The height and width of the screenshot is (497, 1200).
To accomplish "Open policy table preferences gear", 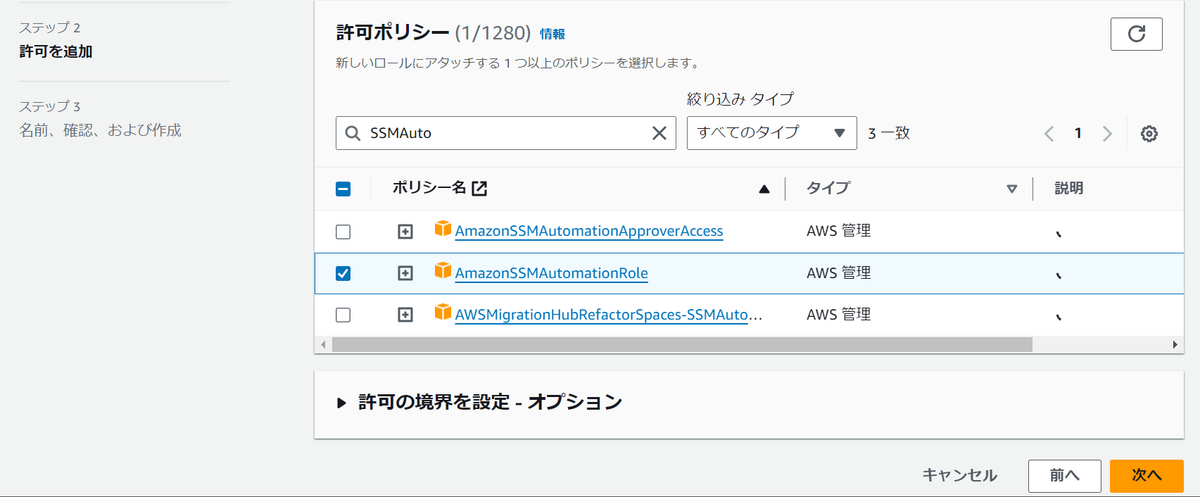I will [x=1149, y=133].
